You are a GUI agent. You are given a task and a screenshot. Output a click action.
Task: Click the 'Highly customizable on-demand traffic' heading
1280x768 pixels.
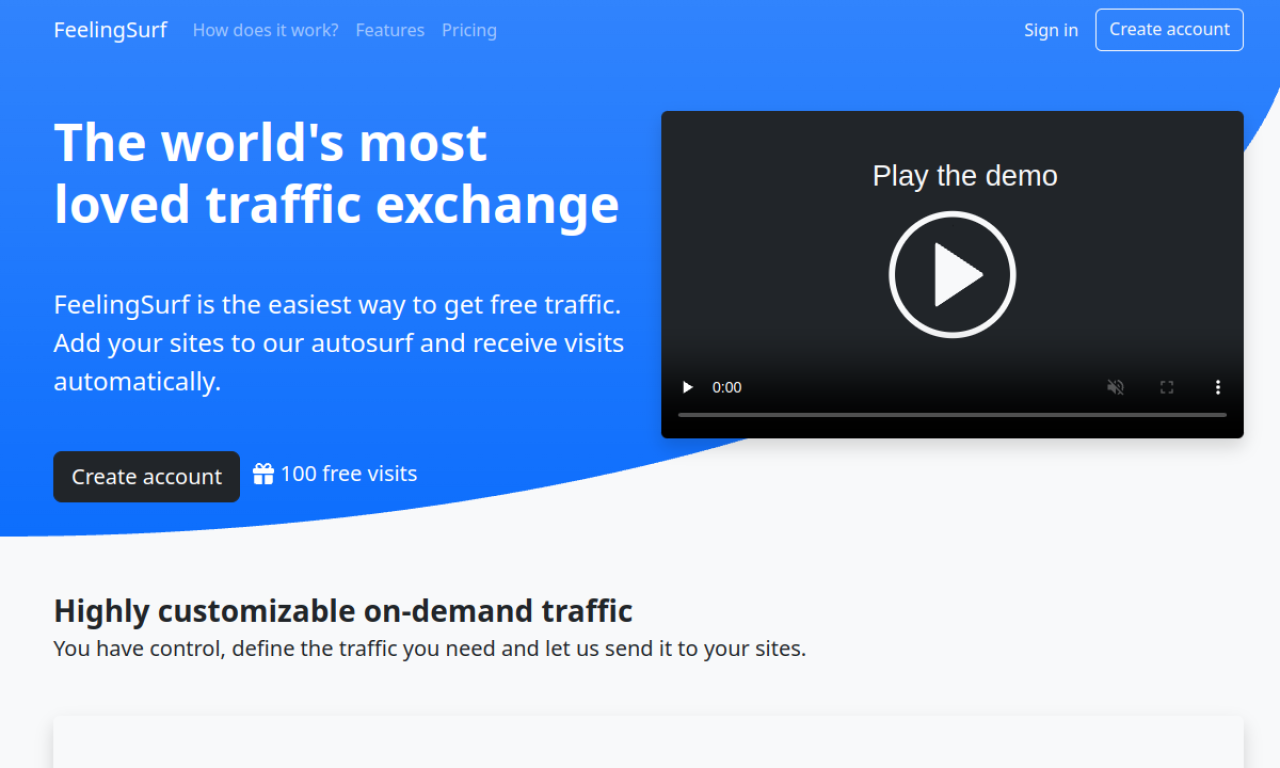click(x=343, y=610)
